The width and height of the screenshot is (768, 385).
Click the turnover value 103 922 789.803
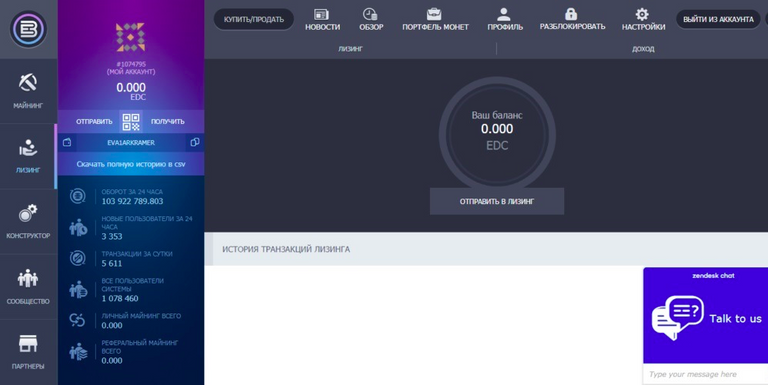(x=132, y=201)
